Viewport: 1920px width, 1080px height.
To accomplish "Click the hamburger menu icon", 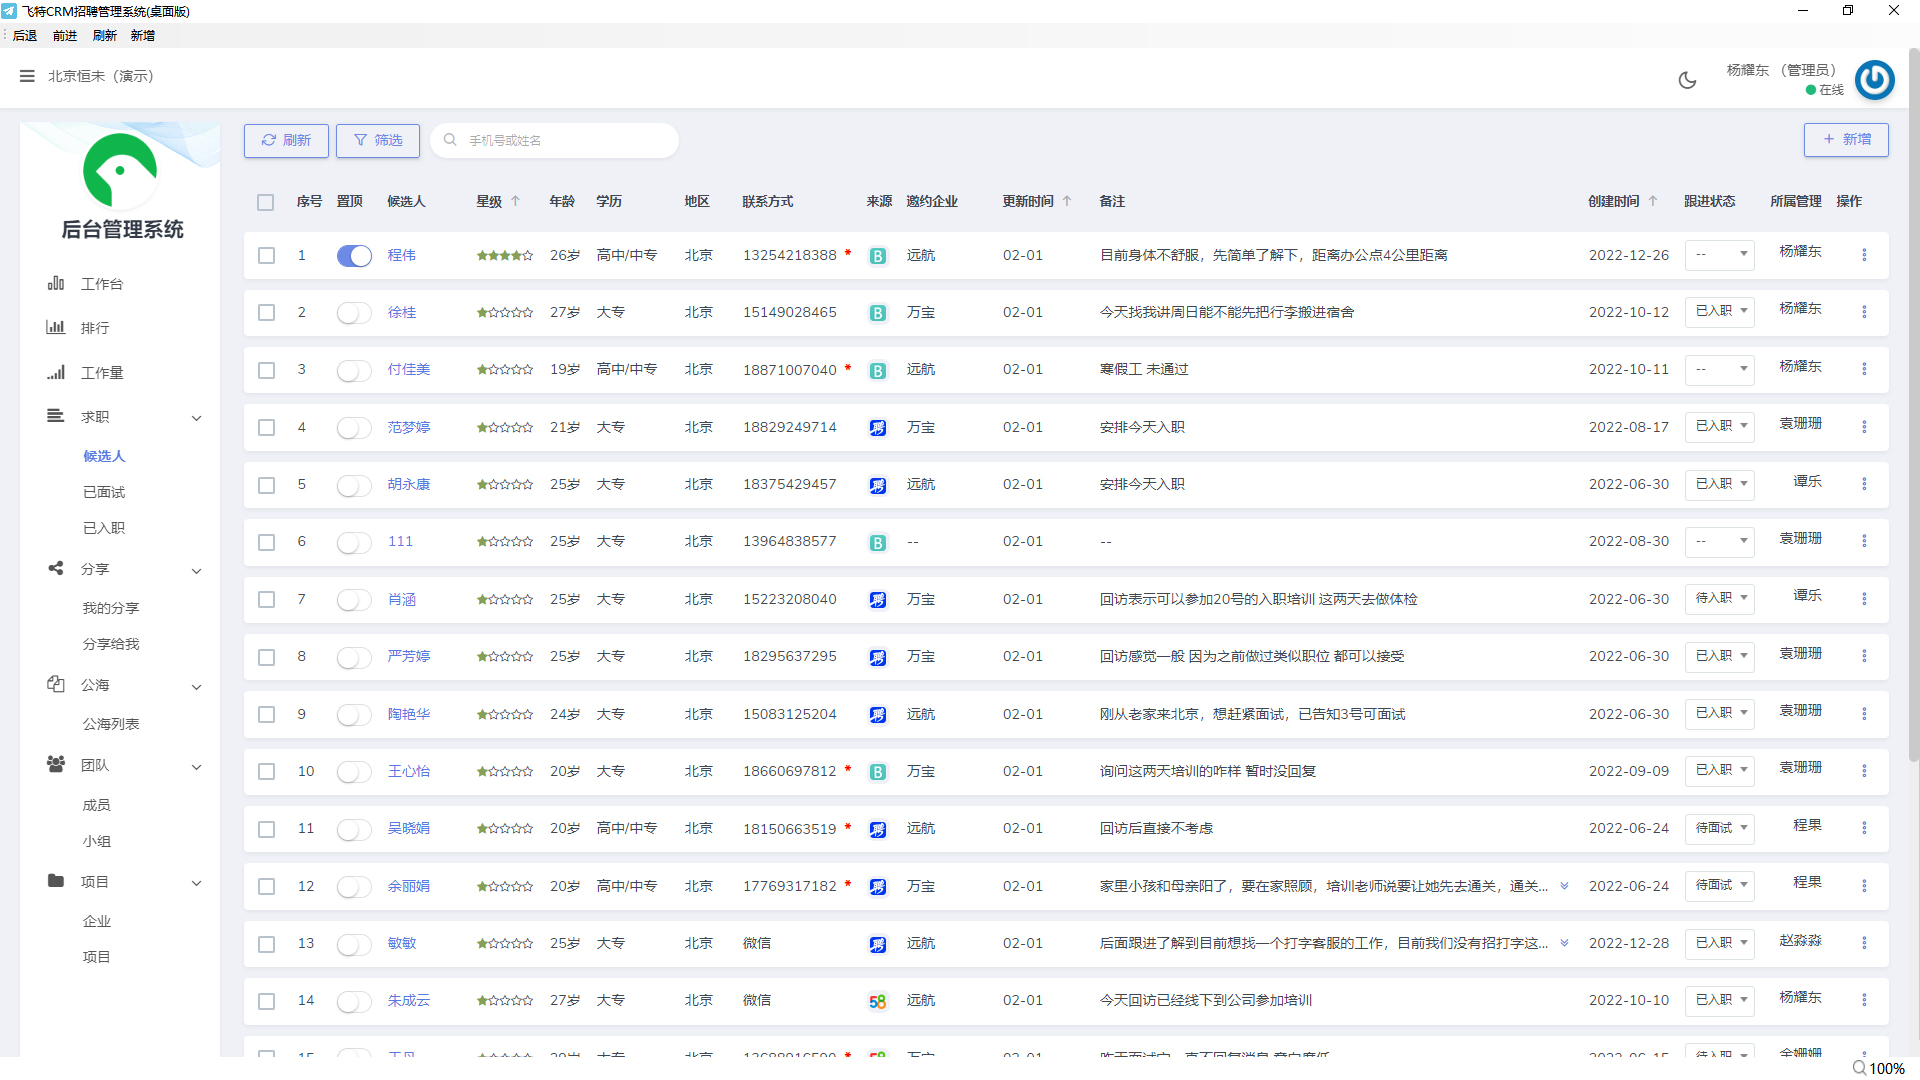I will (x=27, y=76).
